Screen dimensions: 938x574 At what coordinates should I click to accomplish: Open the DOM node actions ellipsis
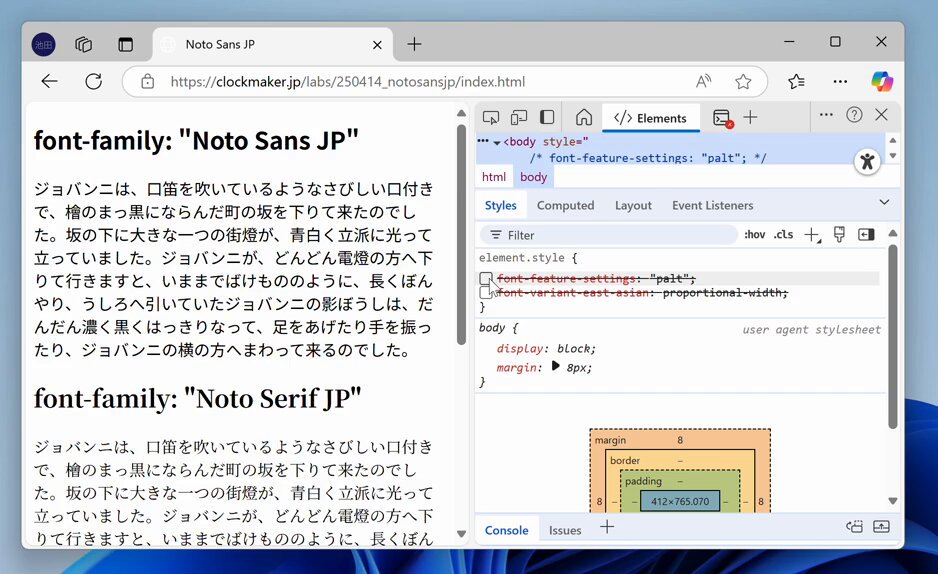click(x=483, y=141)
